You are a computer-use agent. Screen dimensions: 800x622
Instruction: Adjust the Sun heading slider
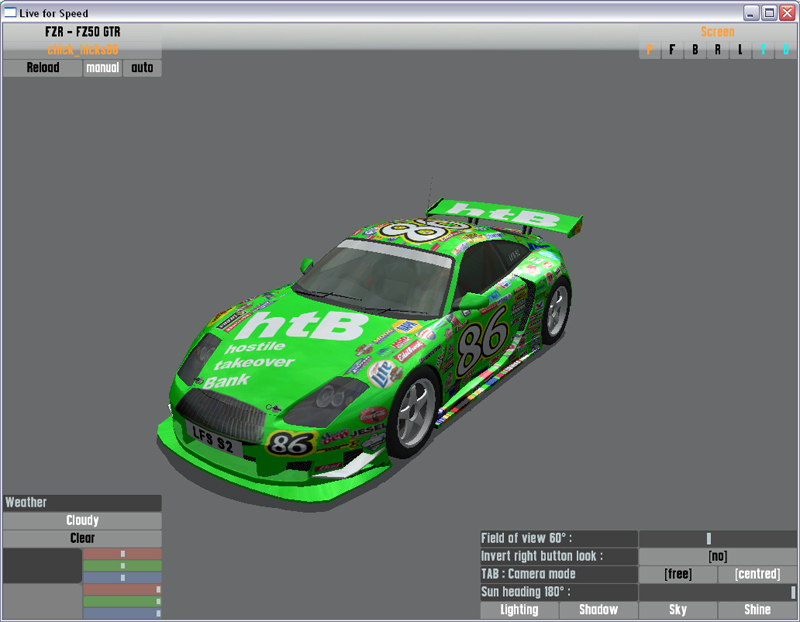(717, 592)
